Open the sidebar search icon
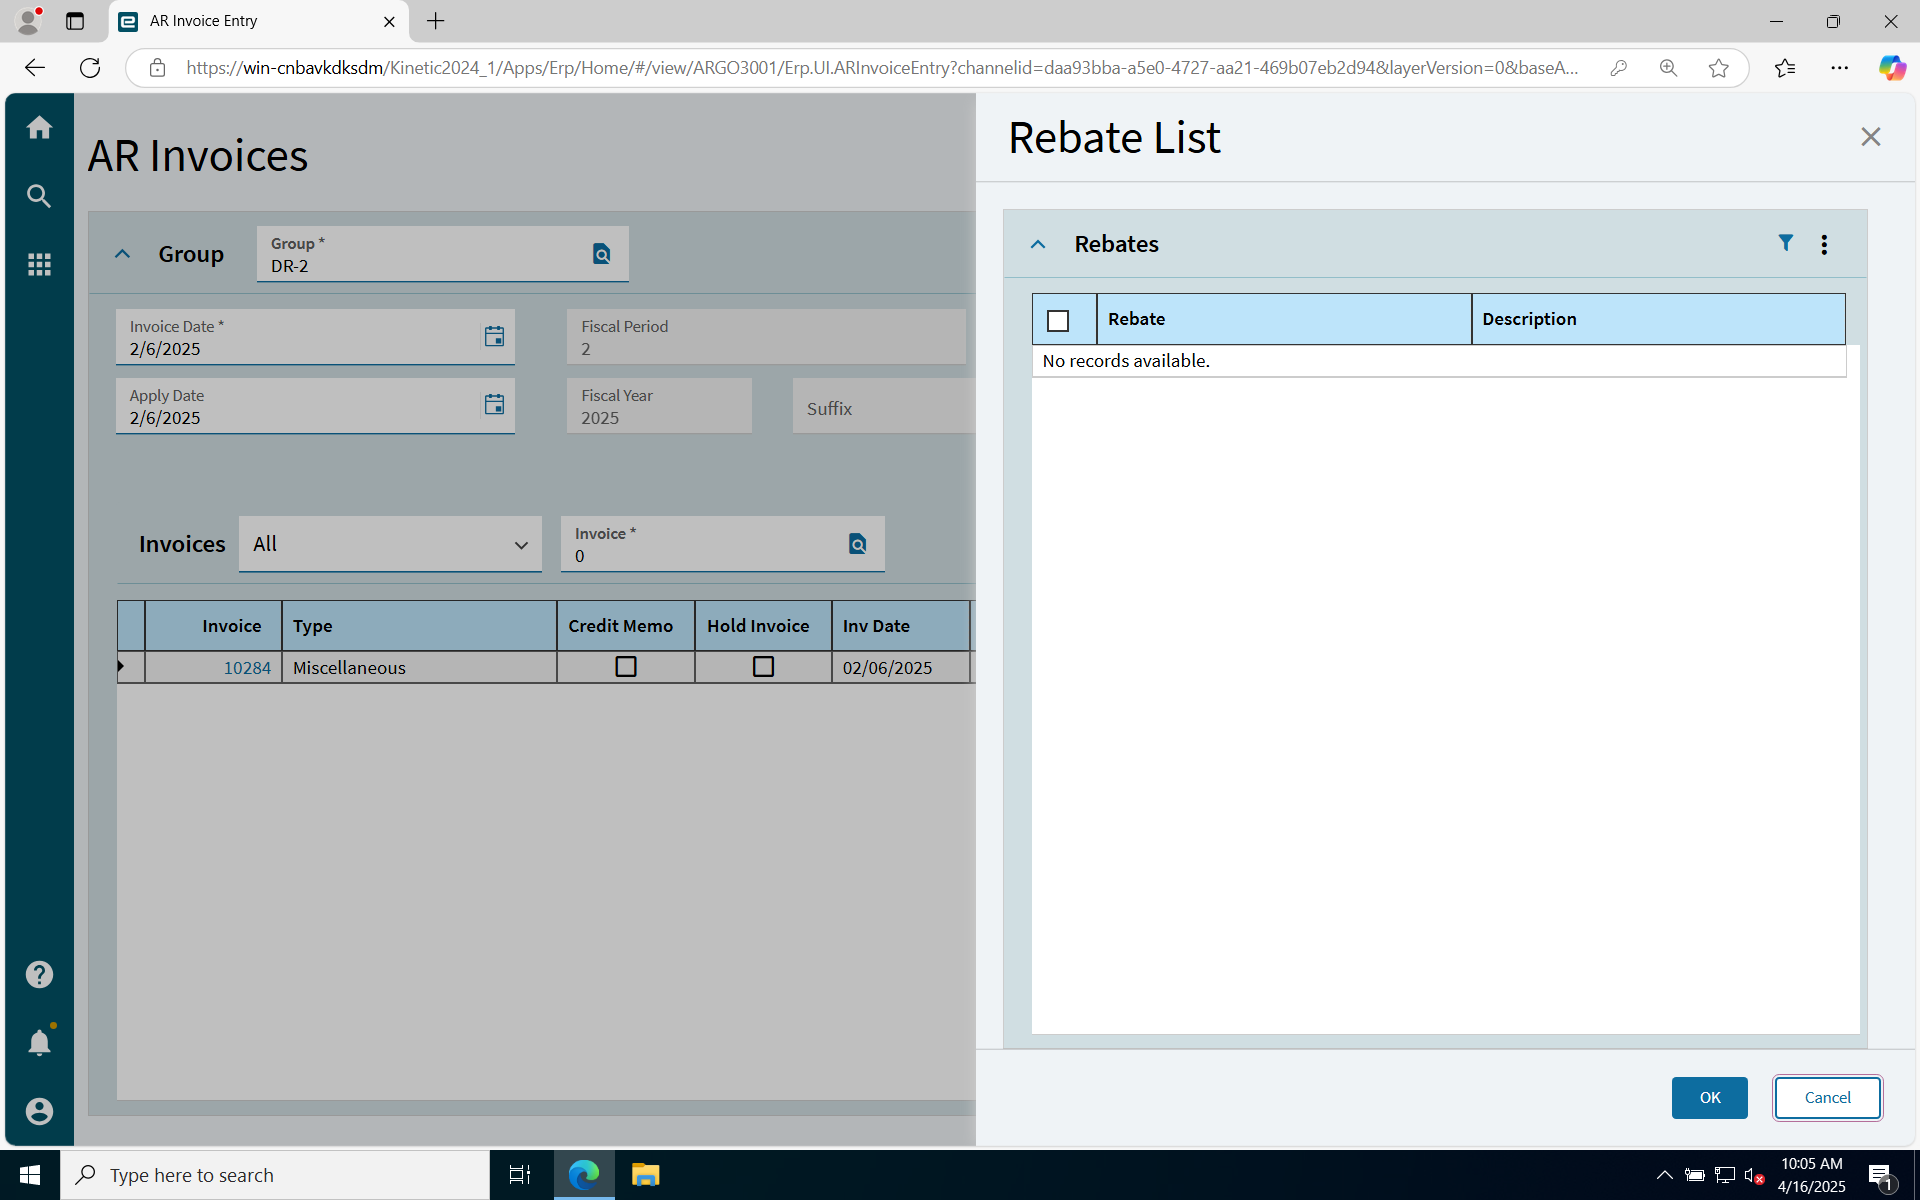 39,196
